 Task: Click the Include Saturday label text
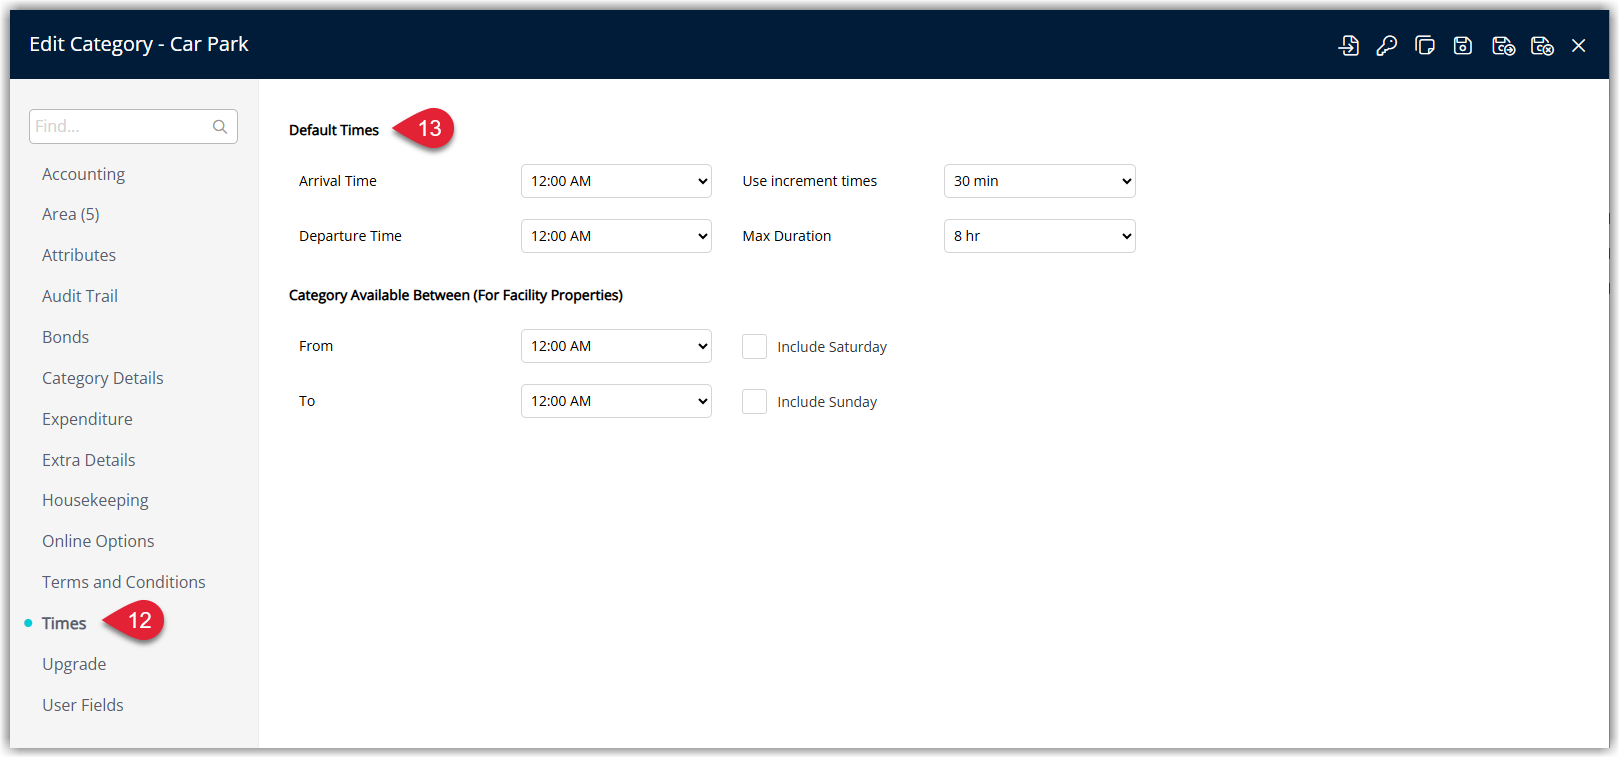pyautogui.click(x=832, y=347)
